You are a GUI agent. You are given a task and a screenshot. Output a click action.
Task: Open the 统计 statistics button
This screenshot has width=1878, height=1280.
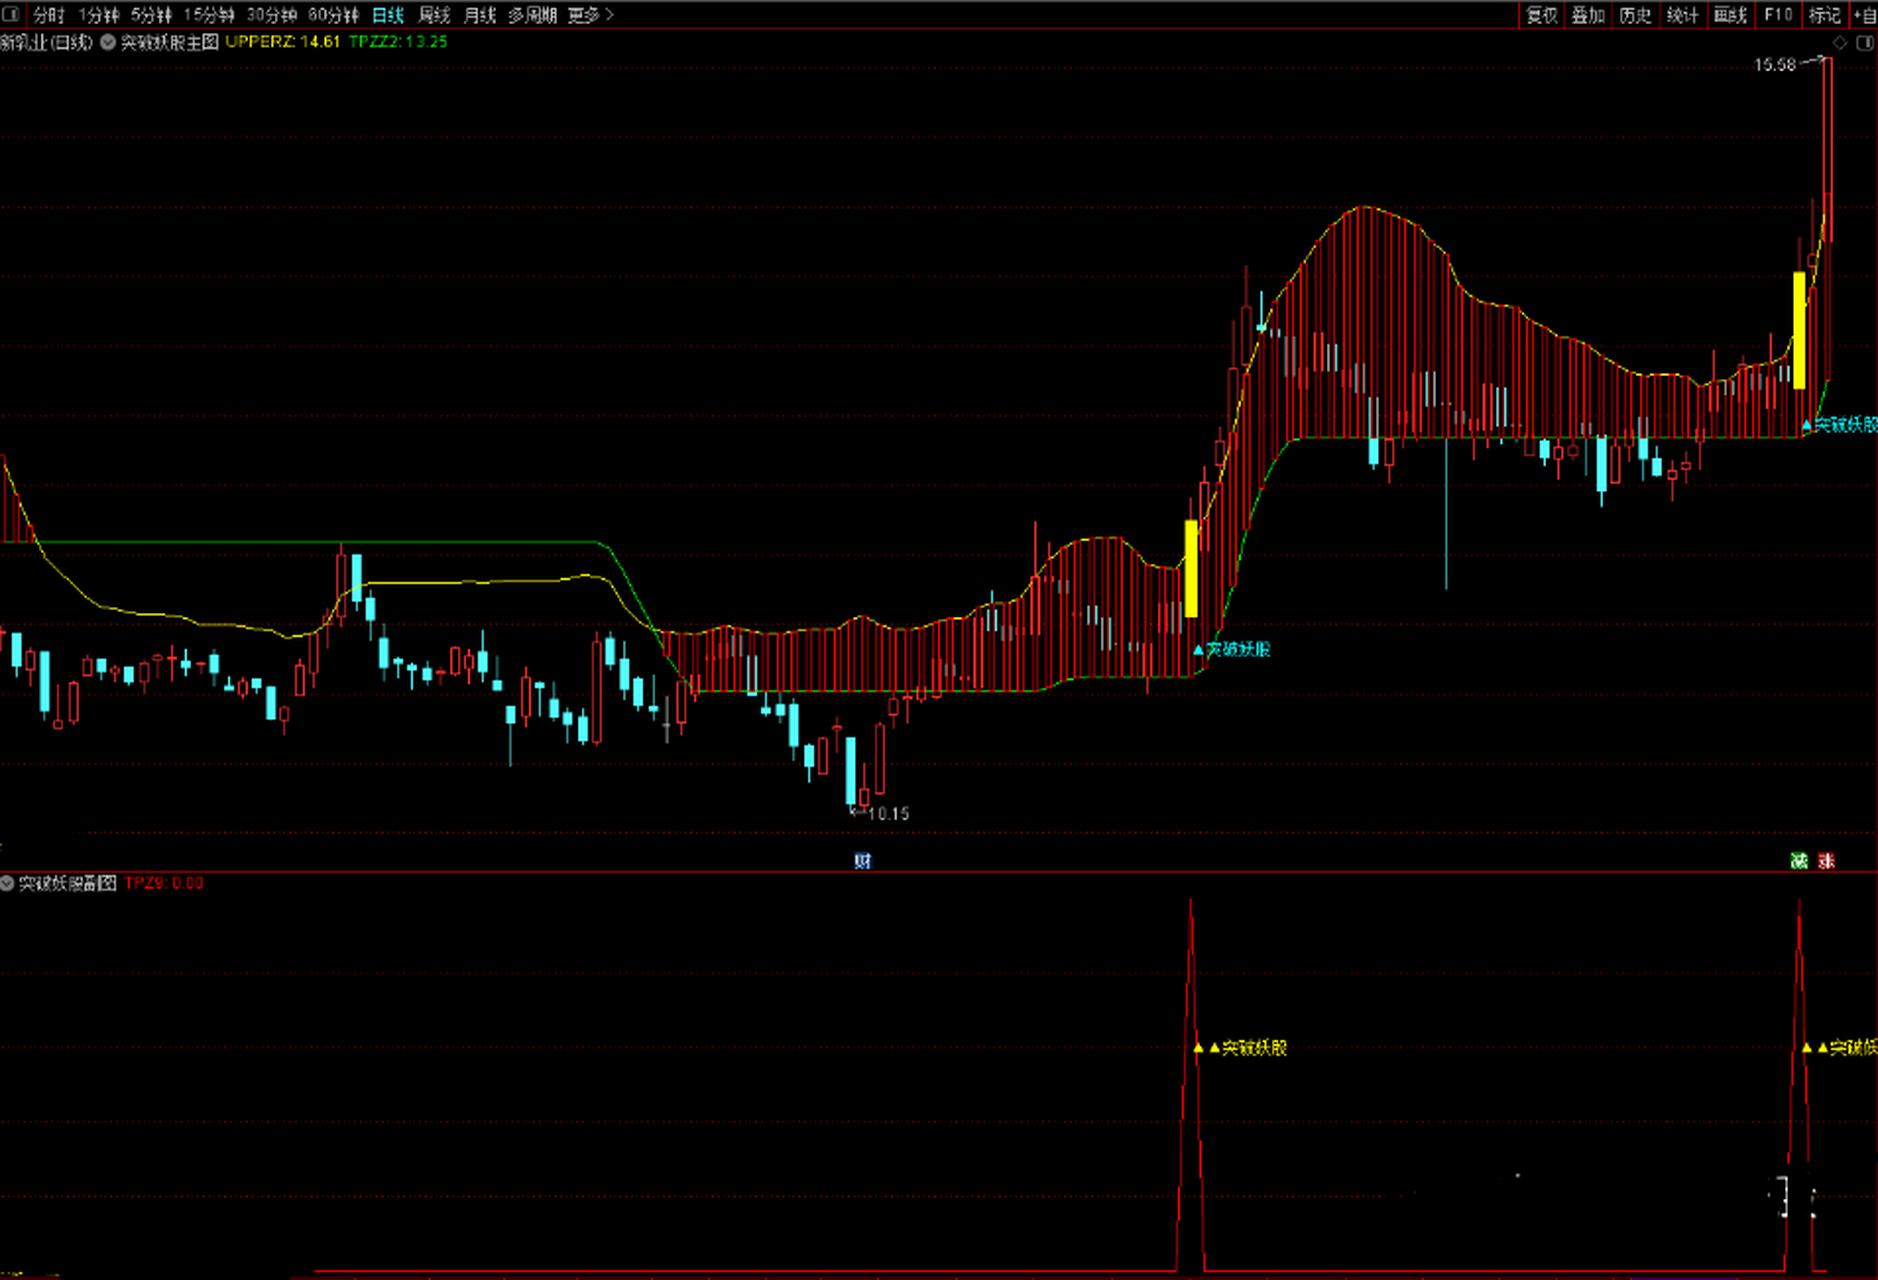1682,15
